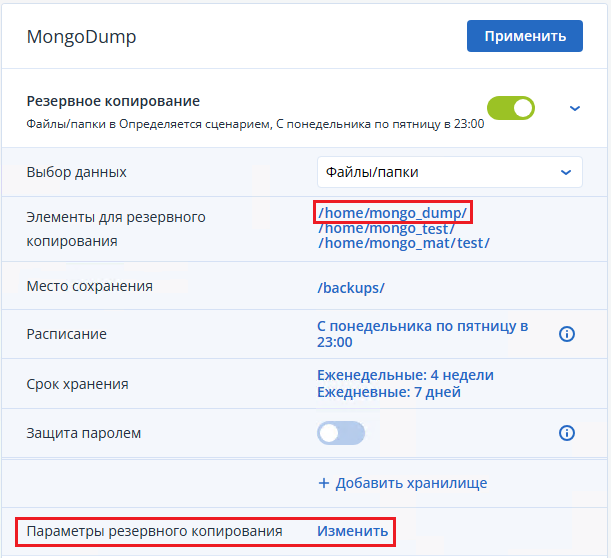Select the Место сохранения label
Viewport: 611px width, 558px height.
pos(90,286)
